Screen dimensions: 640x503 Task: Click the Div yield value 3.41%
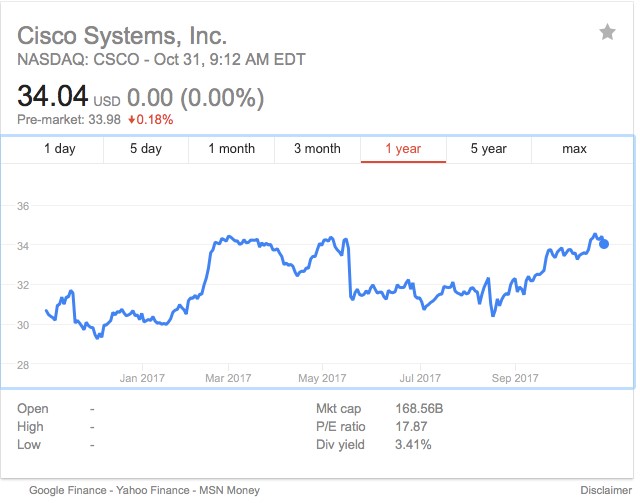pos(412,444)
